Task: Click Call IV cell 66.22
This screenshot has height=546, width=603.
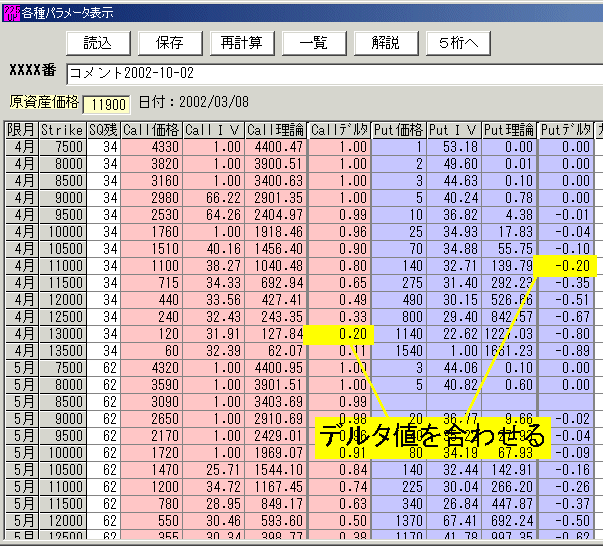Action: pyautogui.click(x=213, y=198)
